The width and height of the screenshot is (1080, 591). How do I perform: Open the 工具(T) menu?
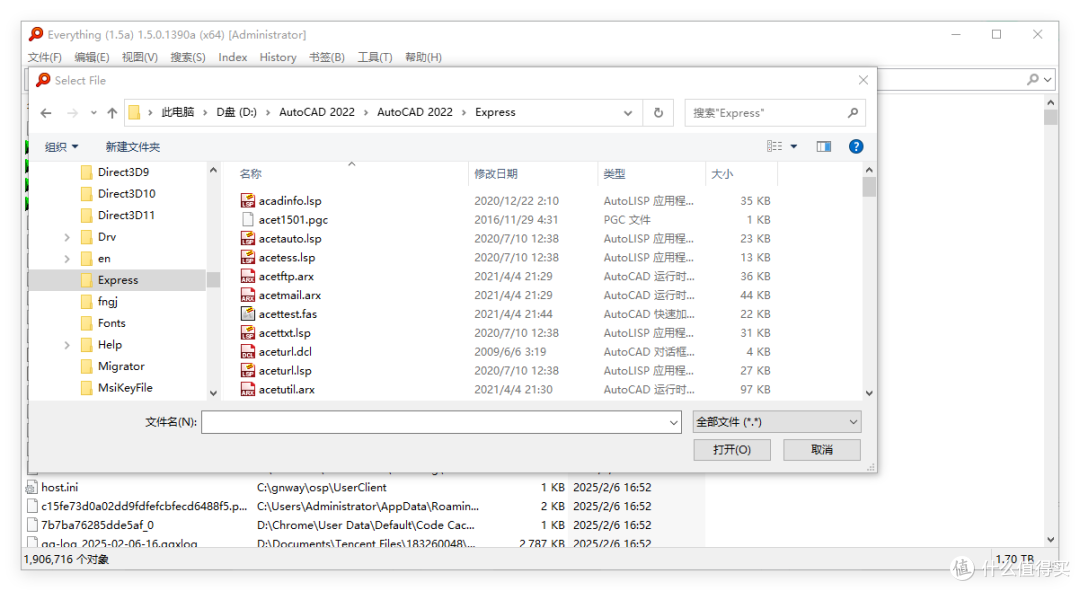click(x=375, y=57)
